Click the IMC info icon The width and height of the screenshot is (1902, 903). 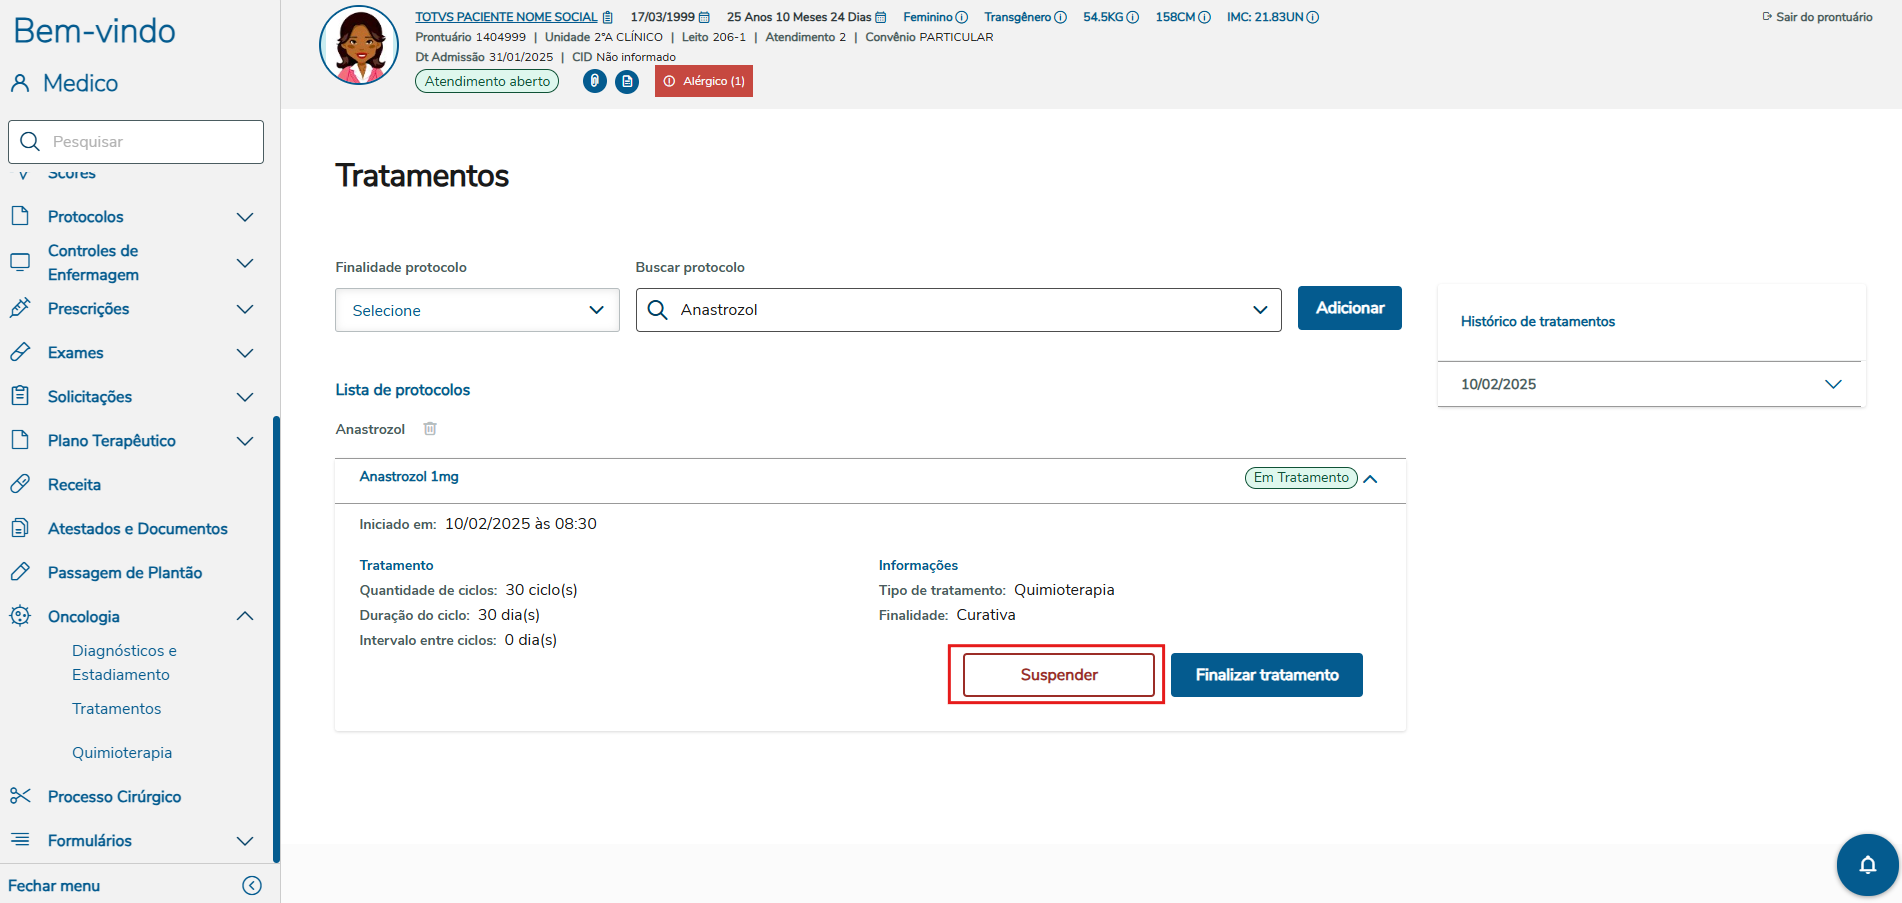coord(1313,17)
